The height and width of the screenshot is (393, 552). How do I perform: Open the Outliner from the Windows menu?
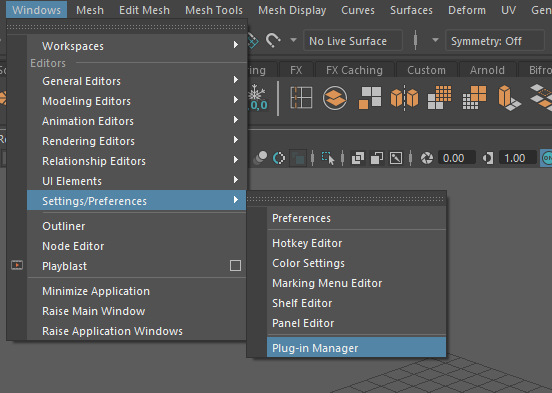point(136,226)
